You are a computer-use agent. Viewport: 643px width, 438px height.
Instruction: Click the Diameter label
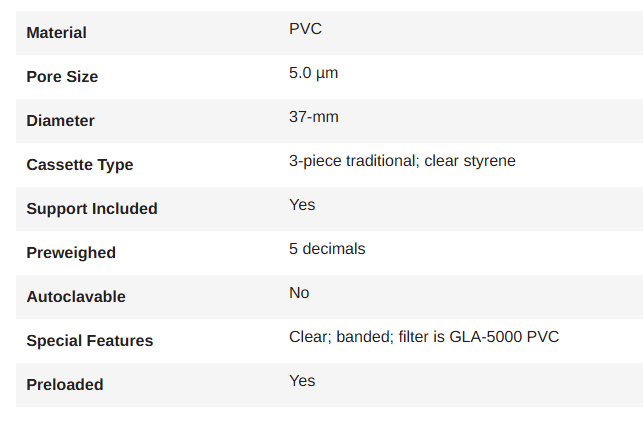[60, 121]
